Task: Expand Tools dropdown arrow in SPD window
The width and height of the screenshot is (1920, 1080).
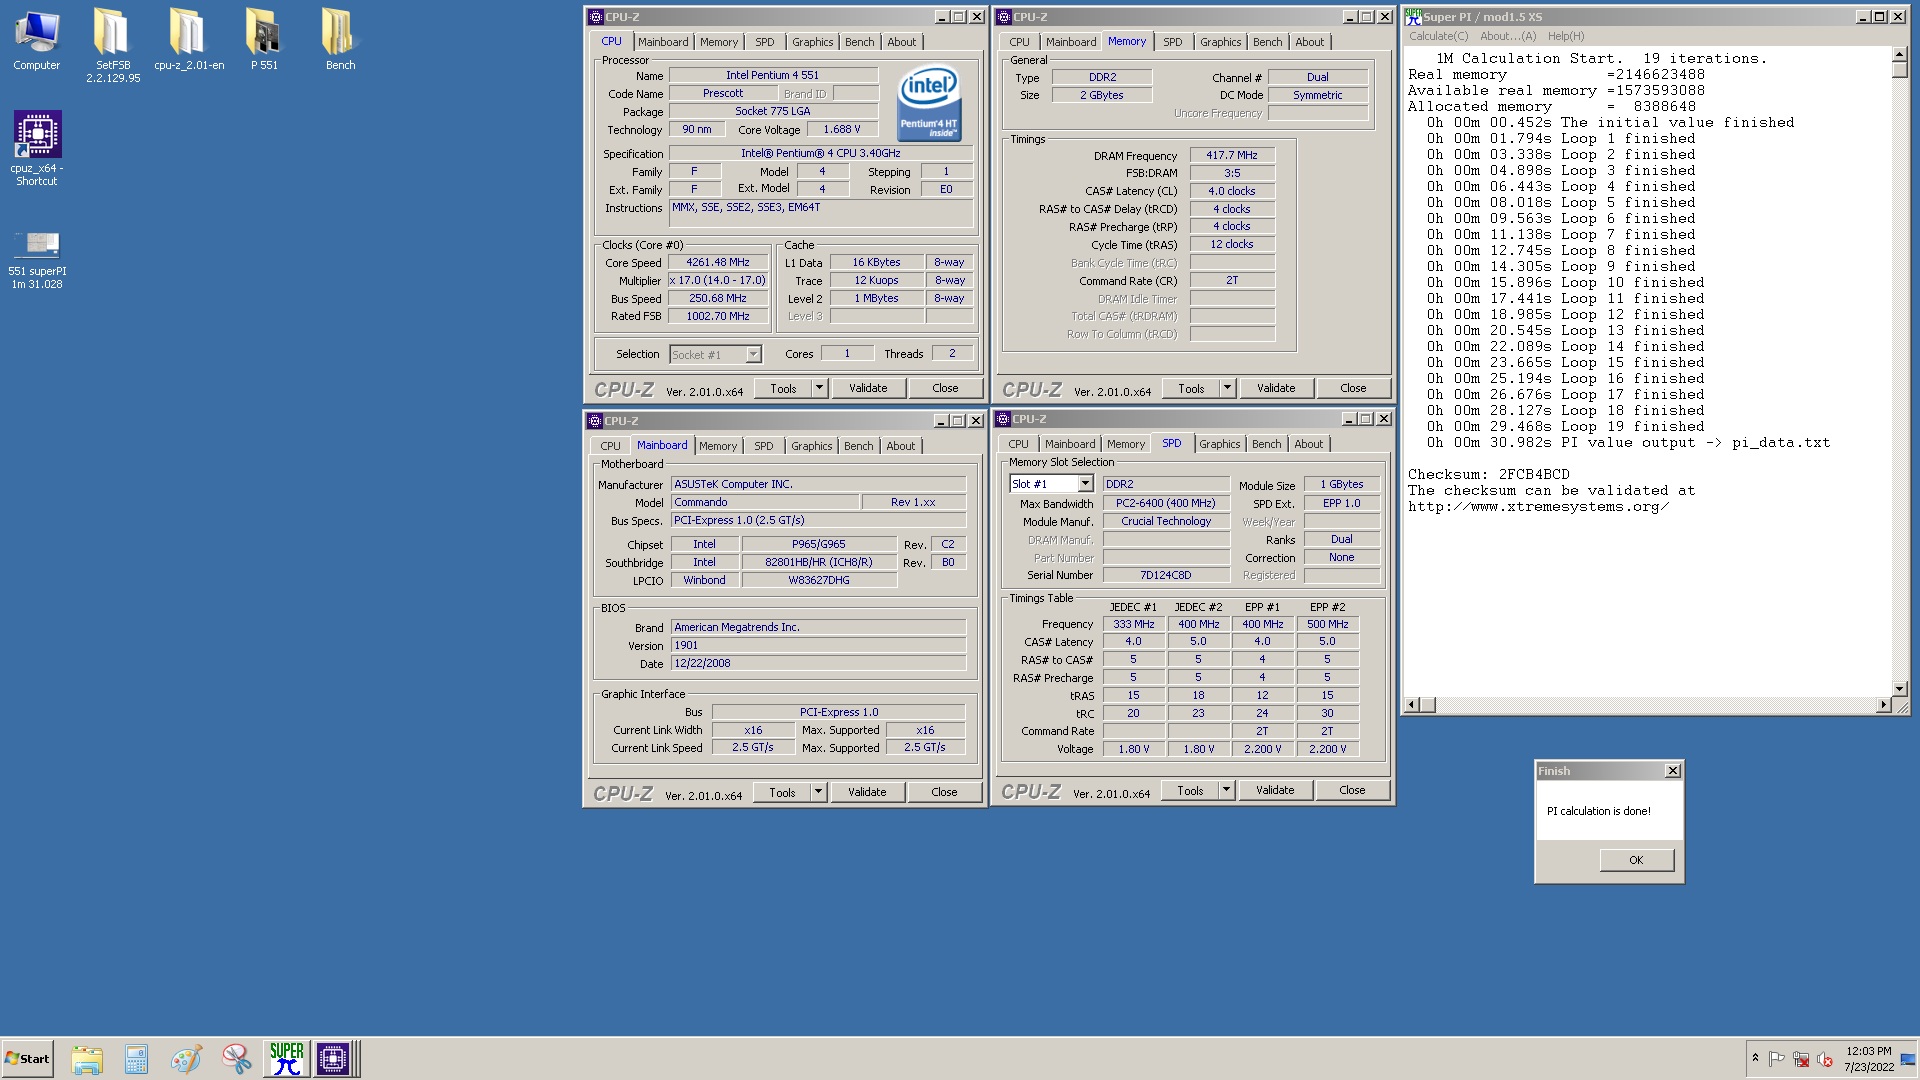Action: tap(1226, 790)
